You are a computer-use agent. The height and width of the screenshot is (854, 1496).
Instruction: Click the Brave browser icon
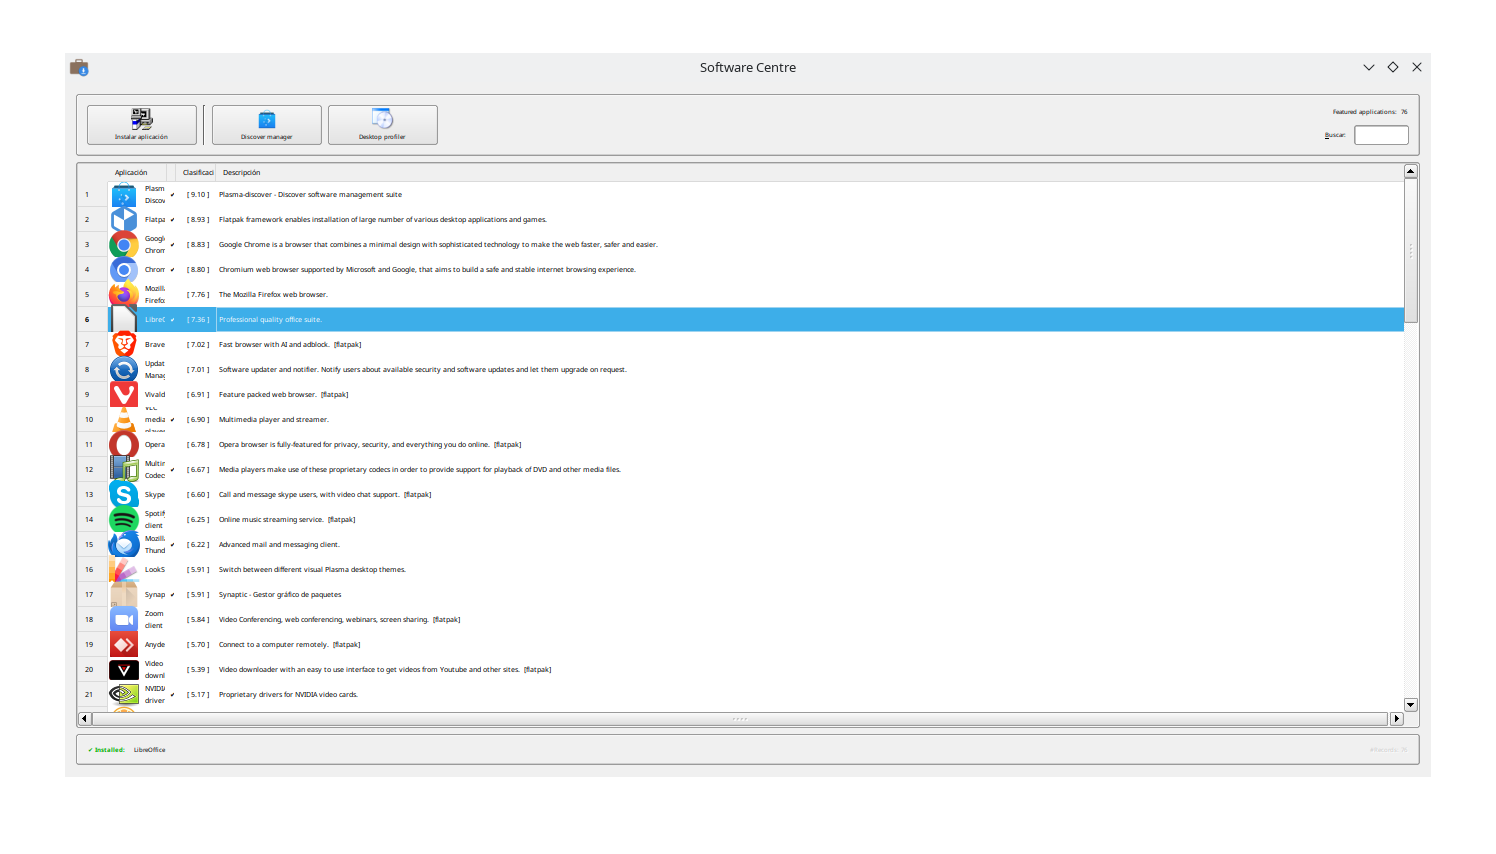point(124,345)
